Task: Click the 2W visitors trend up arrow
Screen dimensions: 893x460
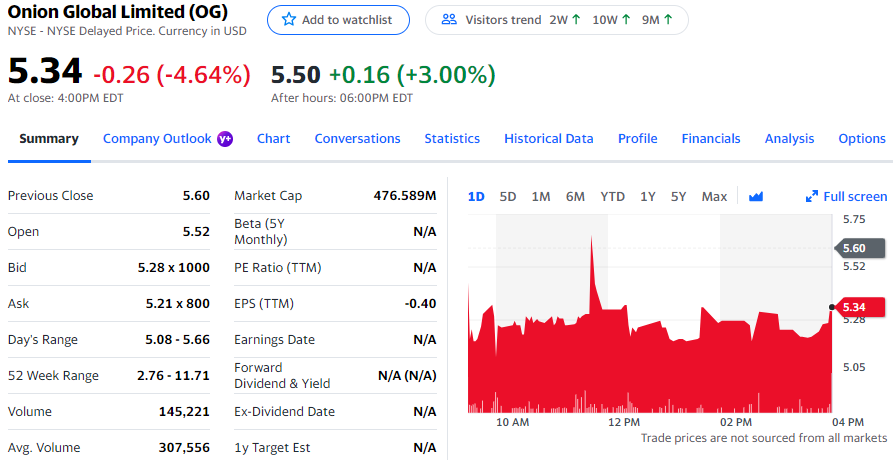Action: point(576,20)
